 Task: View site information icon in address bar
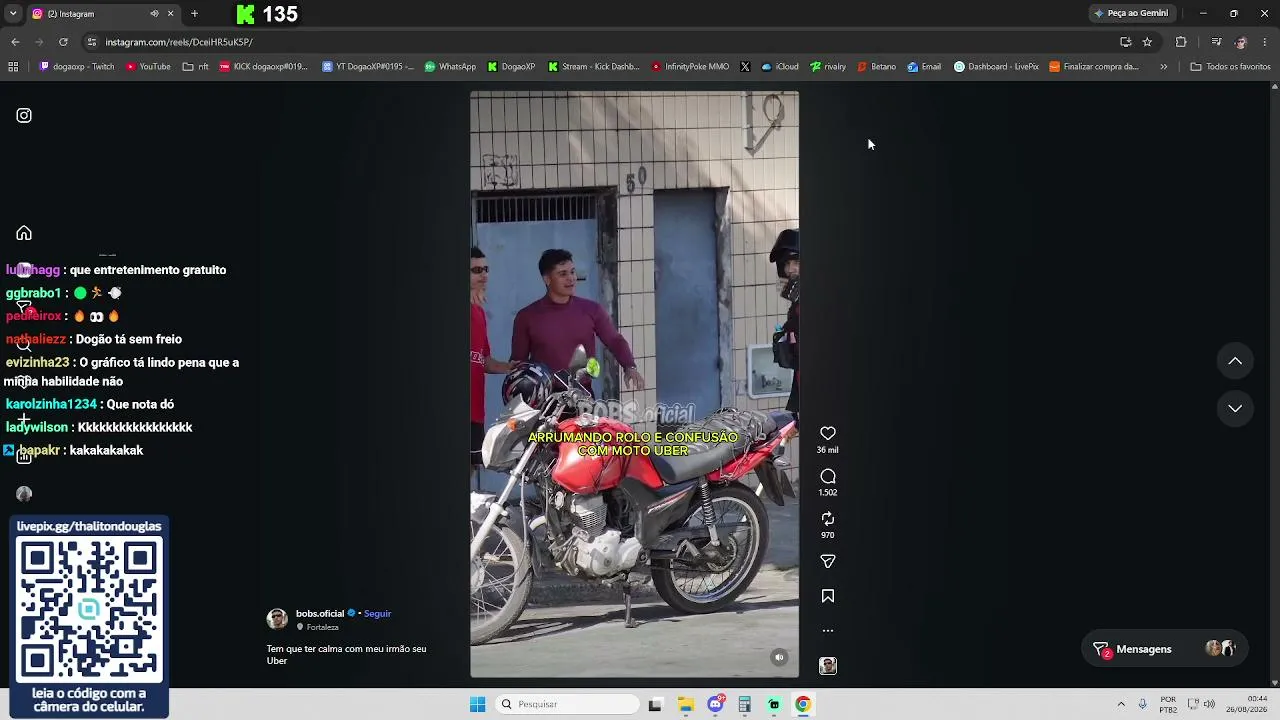pos(92,42)
